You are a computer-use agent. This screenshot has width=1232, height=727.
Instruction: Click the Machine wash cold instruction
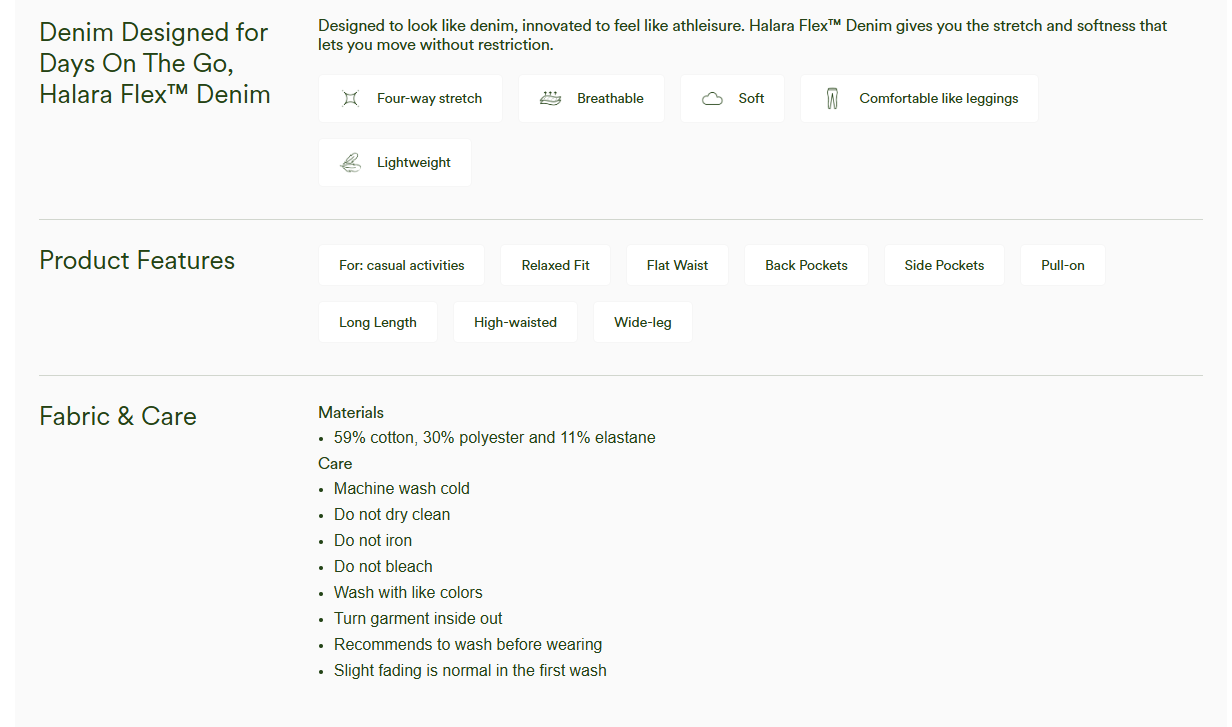coord(401,489)
